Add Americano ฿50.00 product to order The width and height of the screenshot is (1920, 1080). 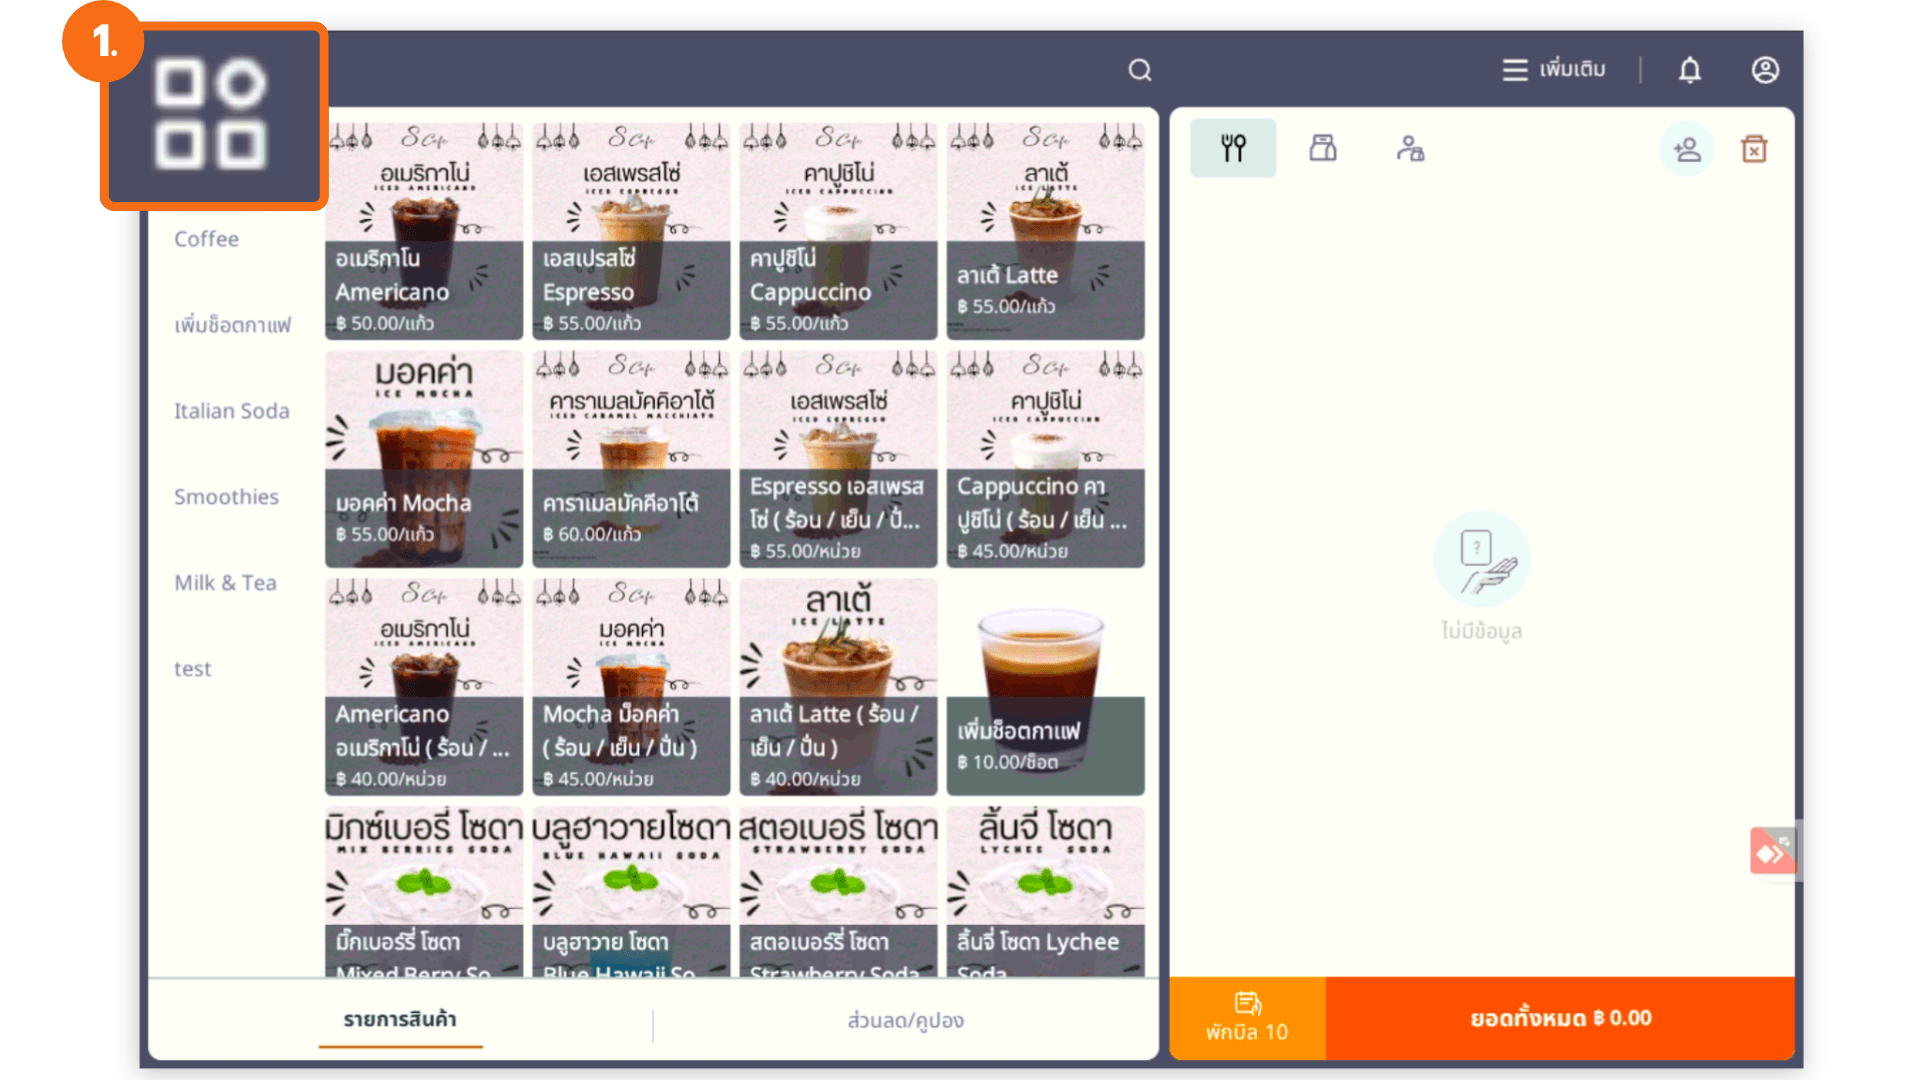pos(423,232)
